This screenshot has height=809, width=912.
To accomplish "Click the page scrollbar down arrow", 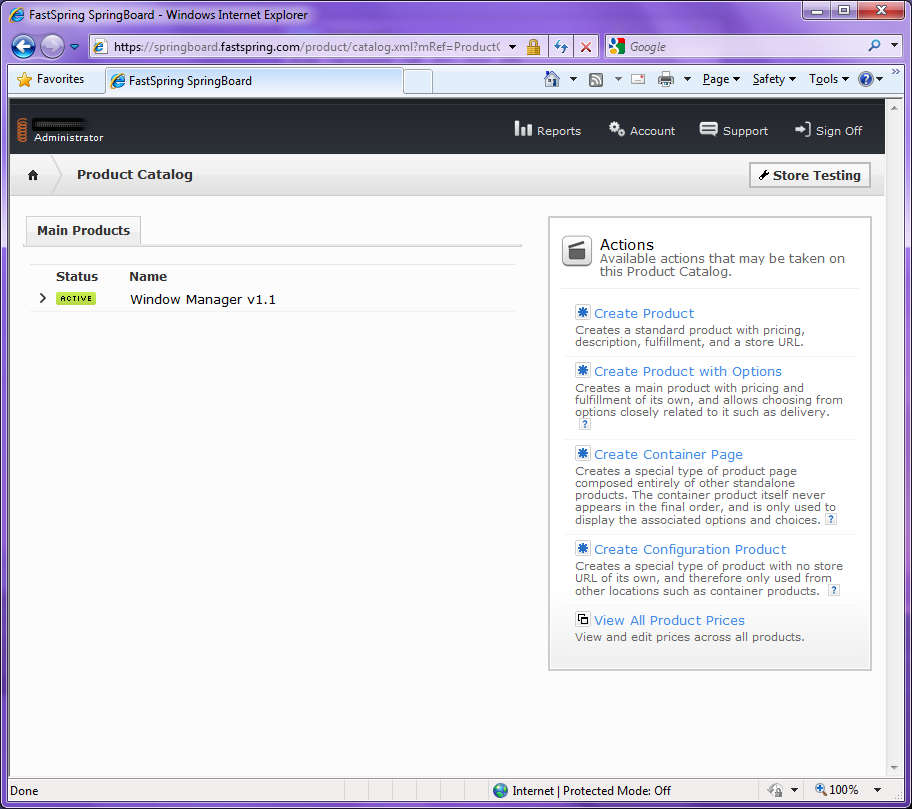I will 894,768.
